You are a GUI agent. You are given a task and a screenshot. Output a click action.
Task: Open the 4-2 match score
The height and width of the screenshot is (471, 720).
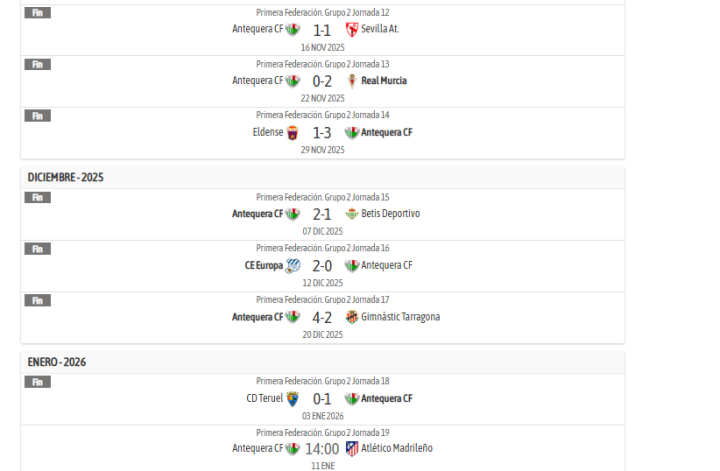click(322, 317)
